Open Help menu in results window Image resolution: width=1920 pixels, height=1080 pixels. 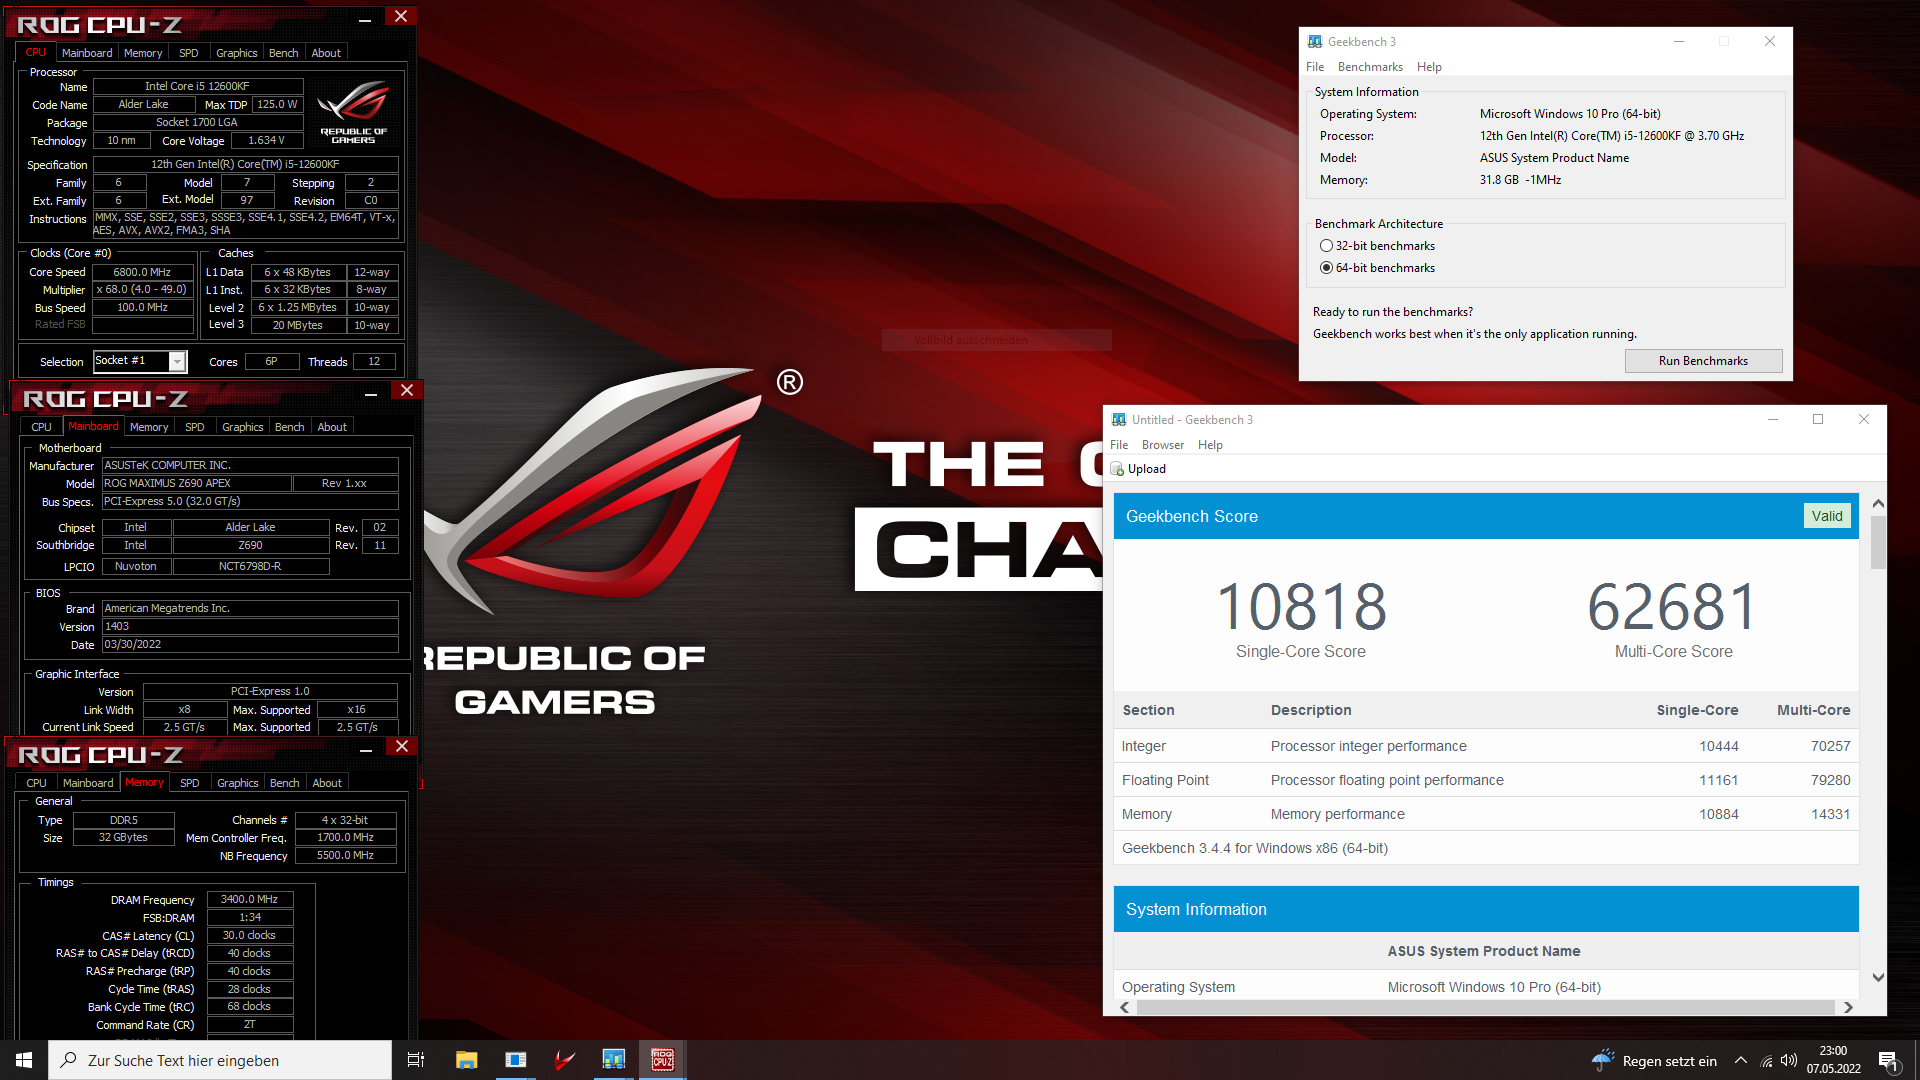point(1210,445)
